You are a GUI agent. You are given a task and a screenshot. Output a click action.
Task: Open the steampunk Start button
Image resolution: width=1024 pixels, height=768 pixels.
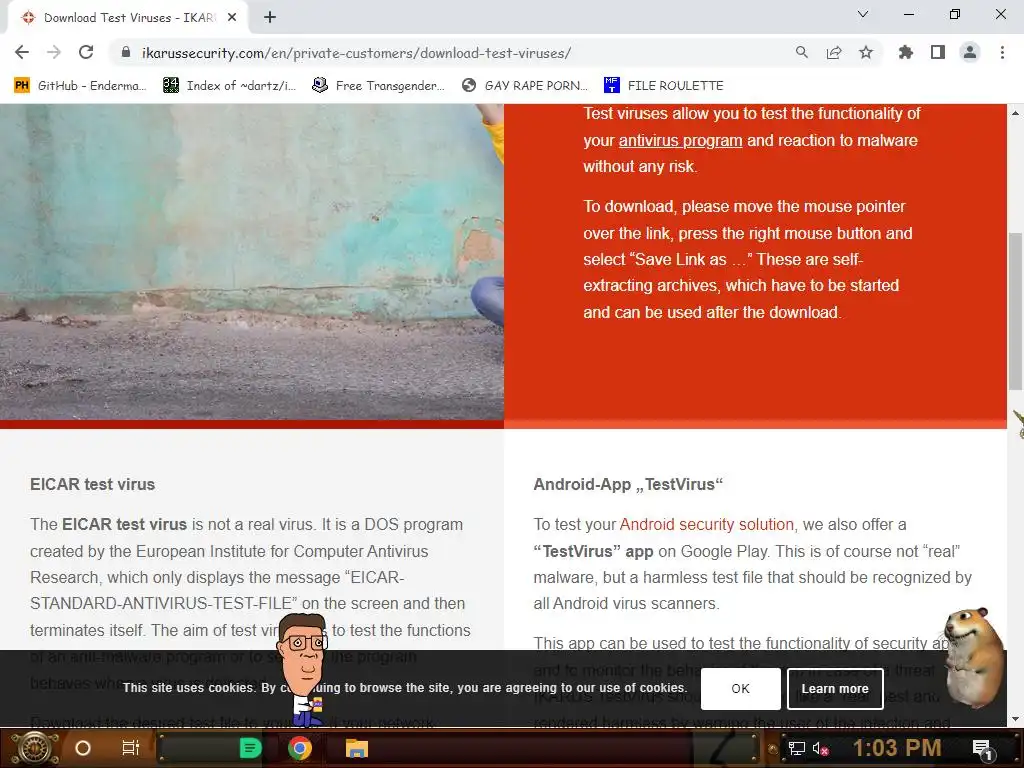tap(34, 748)
